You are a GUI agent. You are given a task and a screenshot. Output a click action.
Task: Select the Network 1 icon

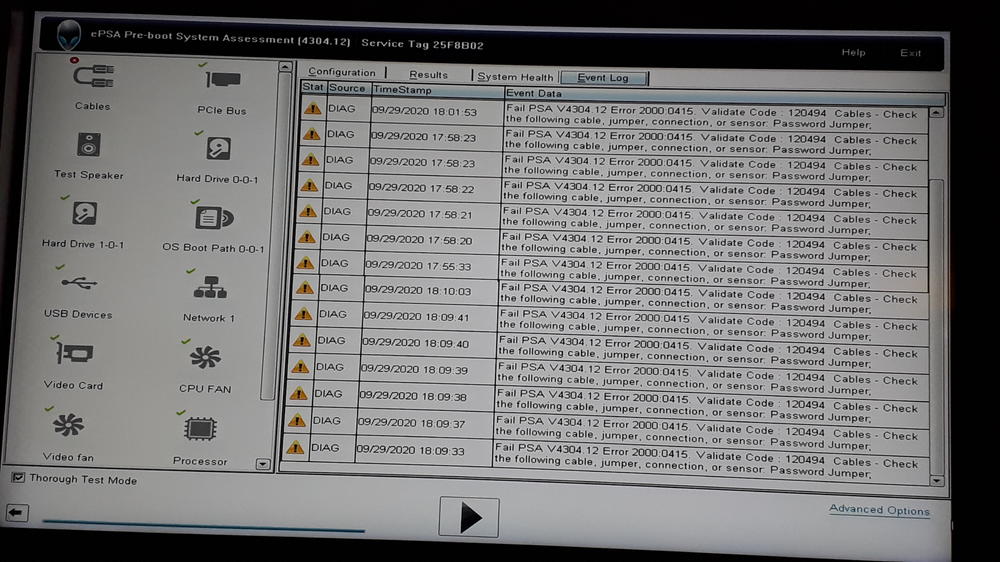point(210,290)
